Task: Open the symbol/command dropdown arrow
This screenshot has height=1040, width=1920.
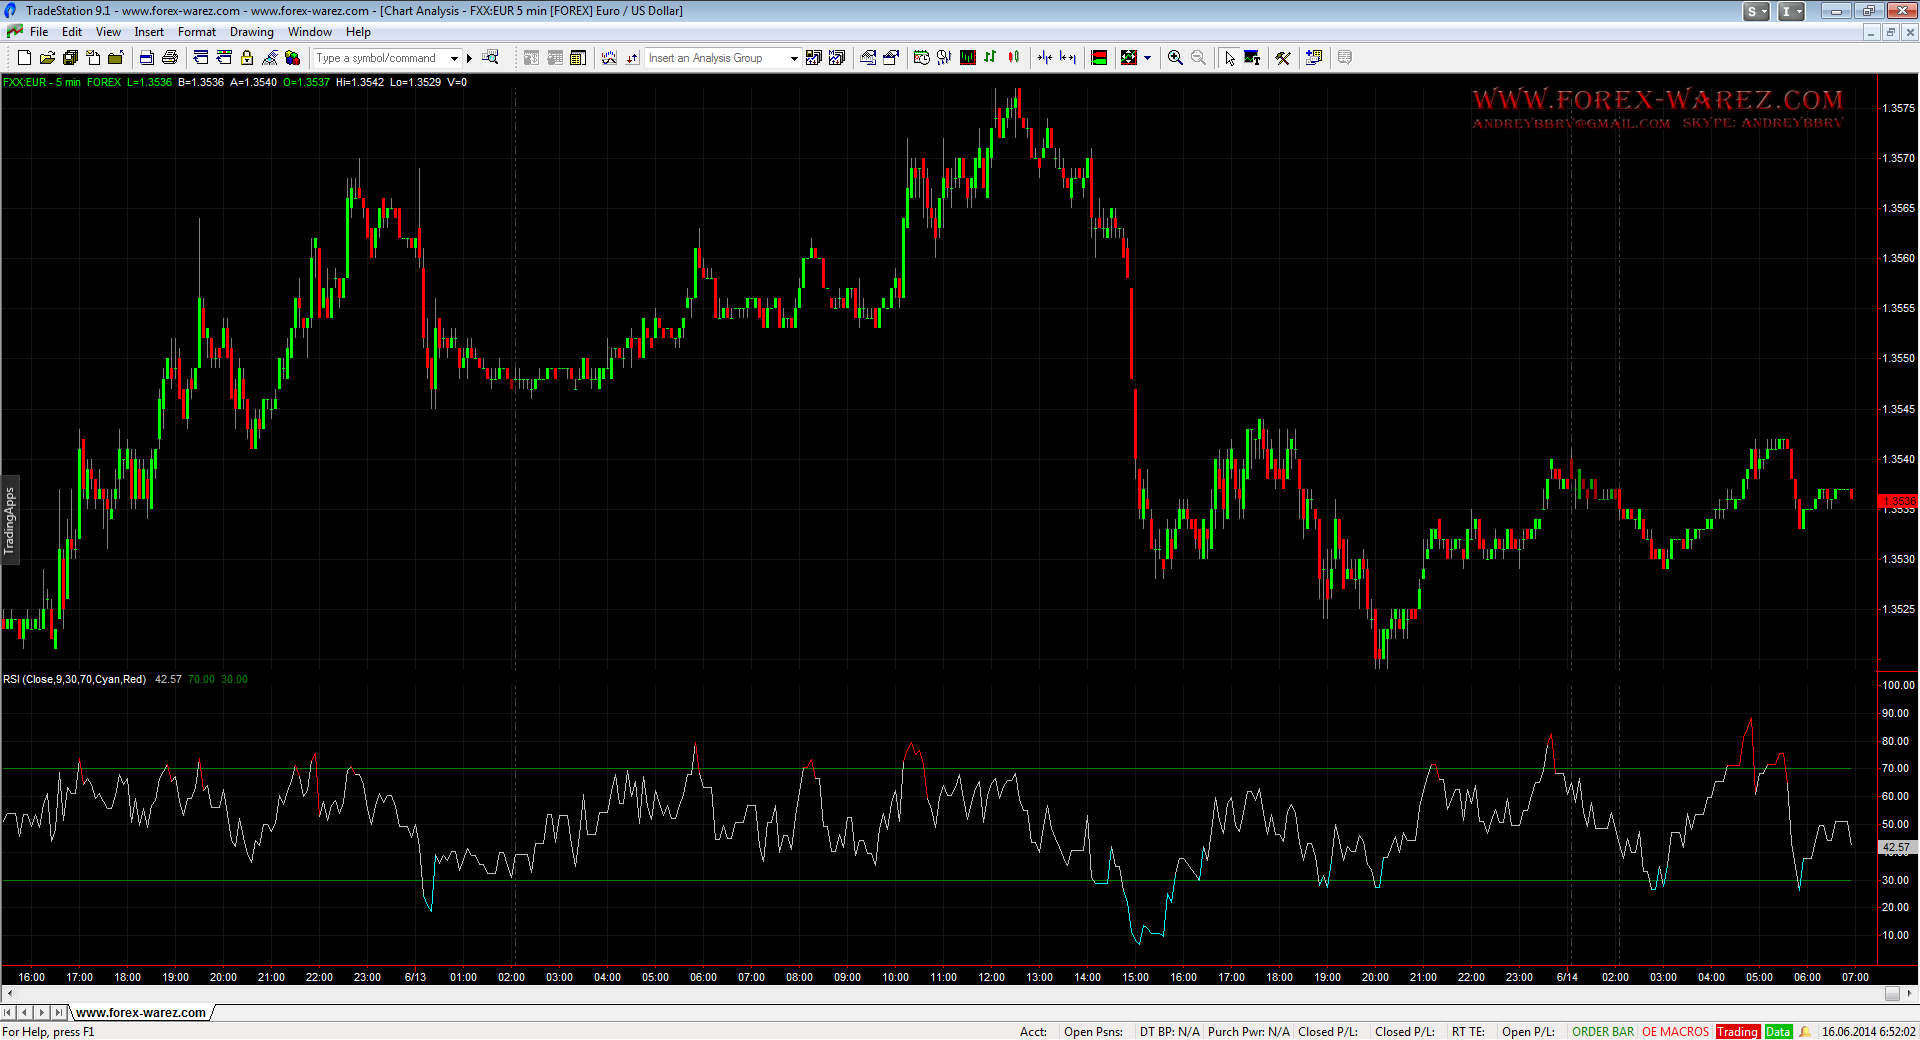Action: pos(454,58)
